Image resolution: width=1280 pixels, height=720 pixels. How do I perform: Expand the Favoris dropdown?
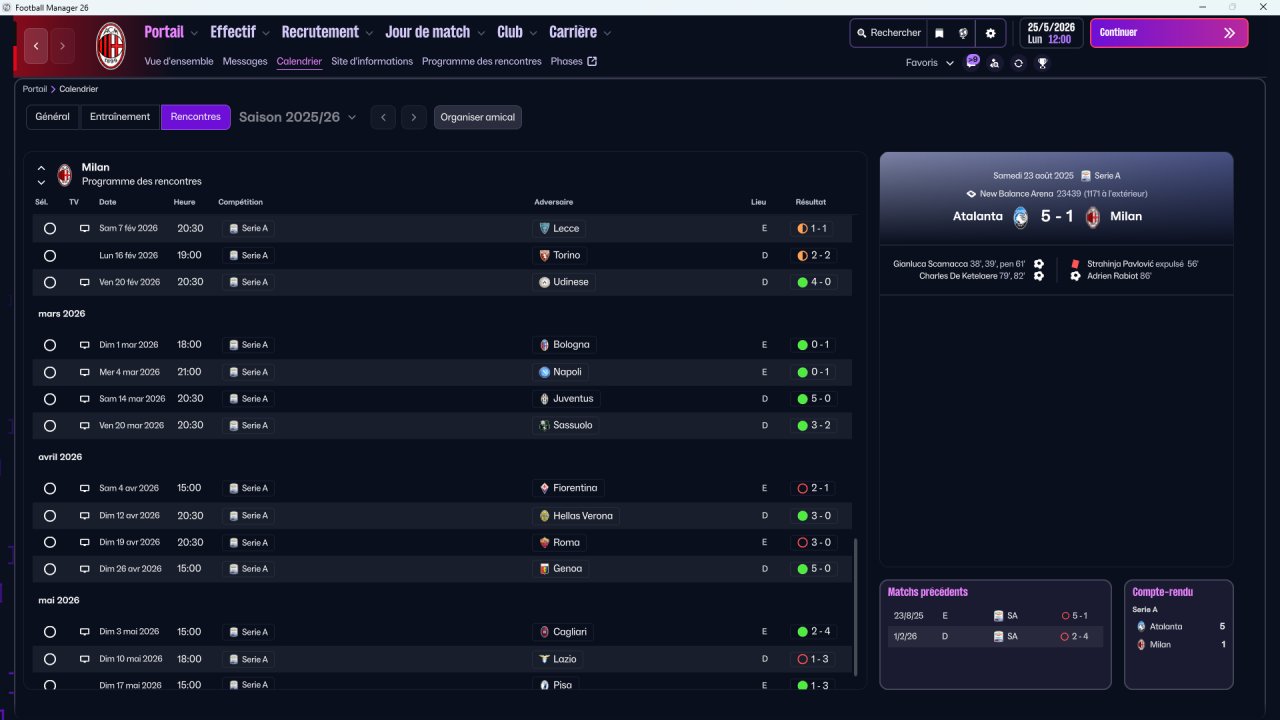point(930,63)
